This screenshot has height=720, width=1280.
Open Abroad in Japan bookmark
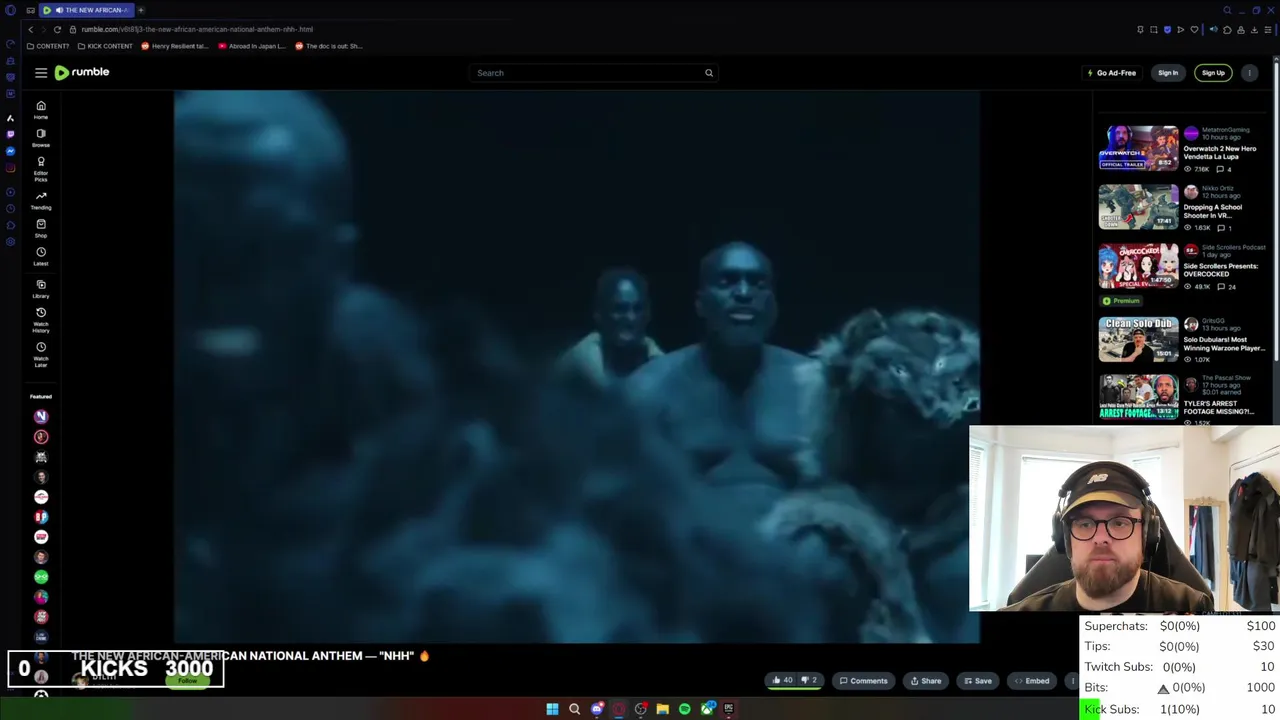tap(251, 46)
